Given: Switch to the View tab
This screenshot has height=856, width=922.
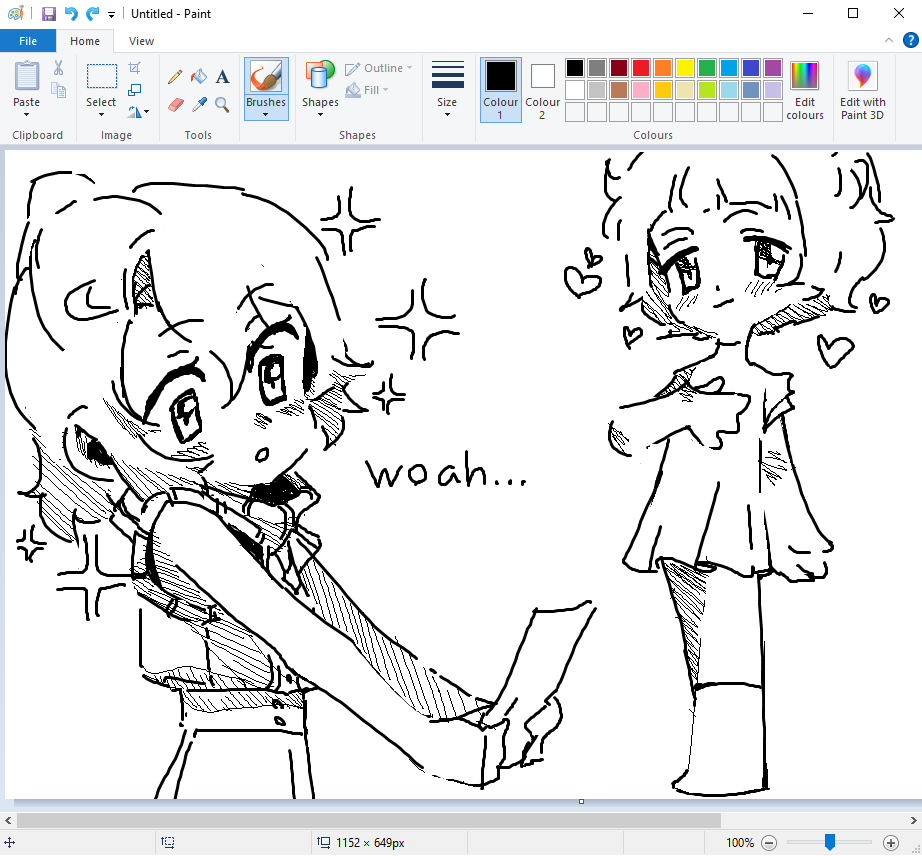Looking at the screenshot, I should click(x=141, y=41).
